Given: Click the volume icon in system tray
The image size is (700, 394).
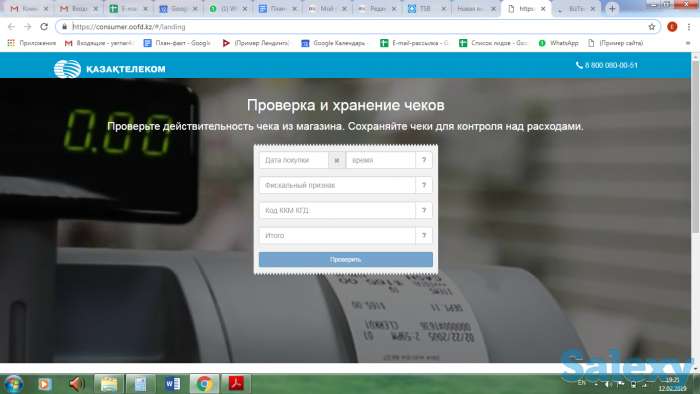Looking at the screenshot, I should [x=608, y=384].
